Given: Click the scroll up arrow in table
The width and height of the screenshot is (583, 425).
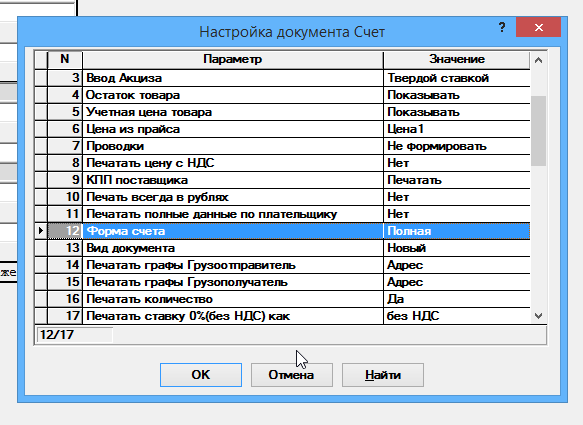Looking at the screenshot, I should pos(538,60).
